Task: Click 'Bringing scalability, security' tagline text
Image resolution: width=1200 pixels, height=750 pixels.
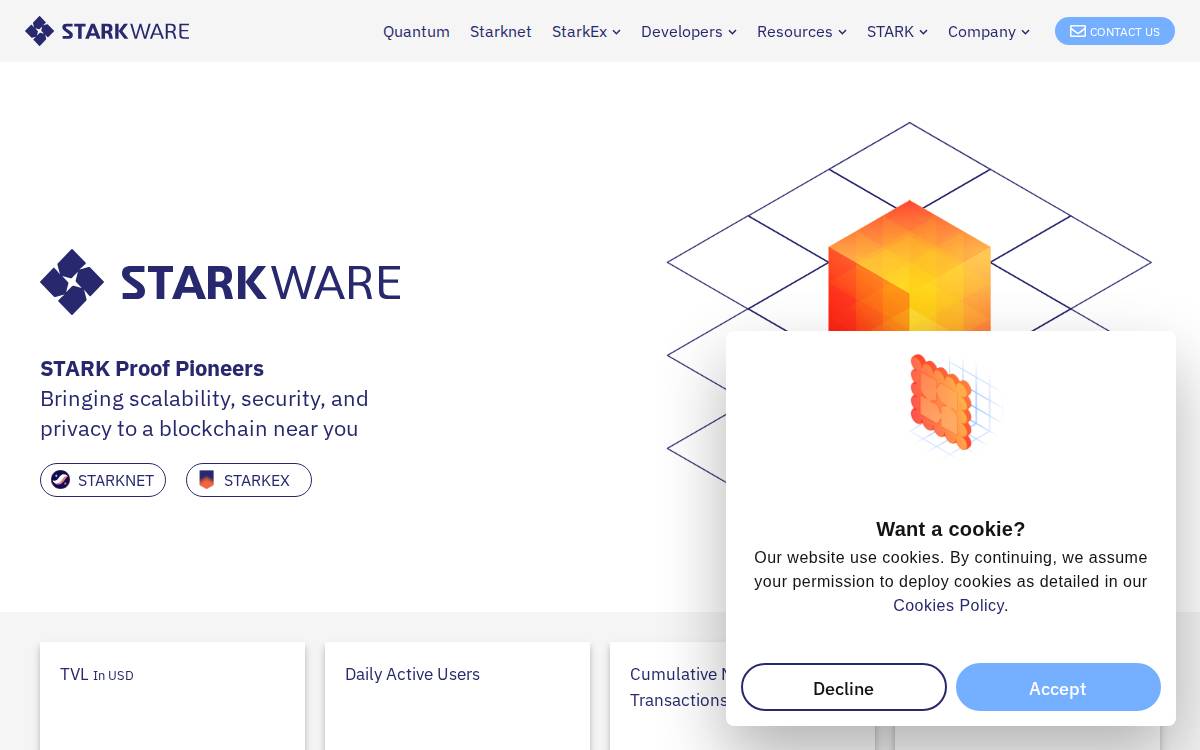Action: [204, 413]
